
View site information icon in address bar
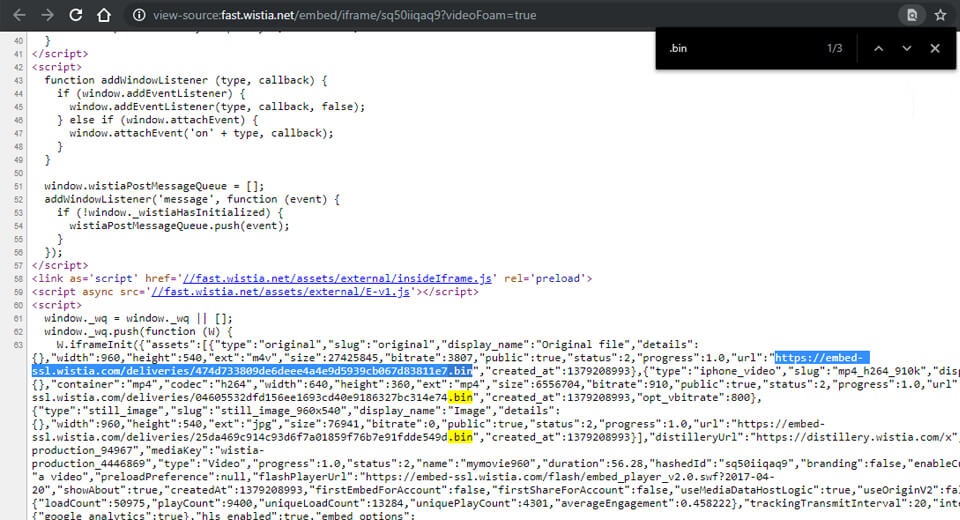coord(139,16)
